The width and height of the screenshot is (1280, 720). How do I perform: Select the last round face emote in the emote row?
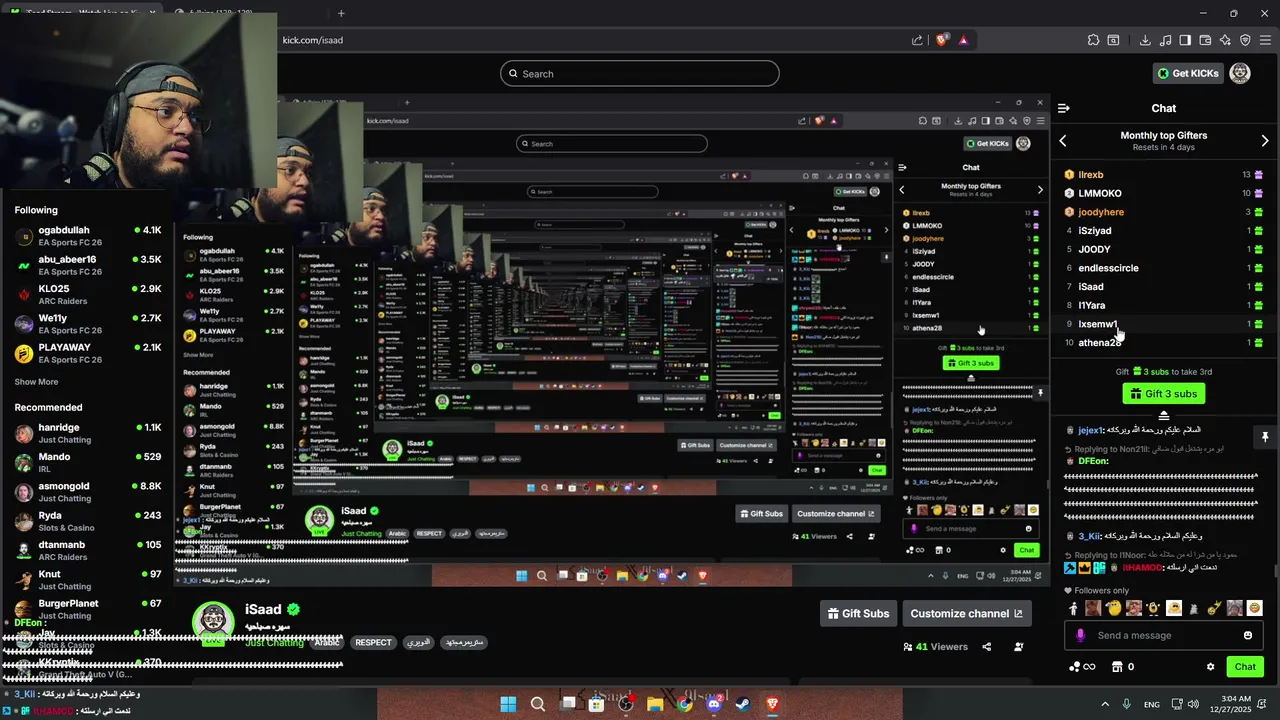coord(1255,608)
